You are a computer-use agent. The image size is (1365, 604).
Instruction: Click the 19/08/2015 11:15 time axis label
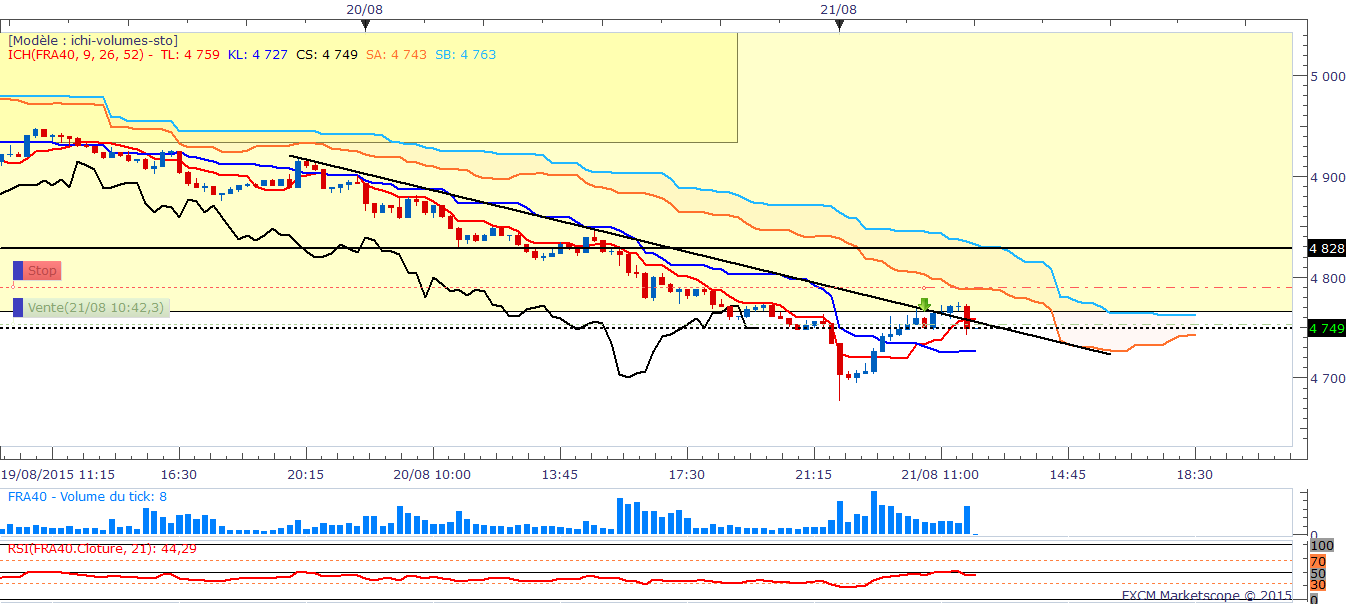click(x=57, y=474)
